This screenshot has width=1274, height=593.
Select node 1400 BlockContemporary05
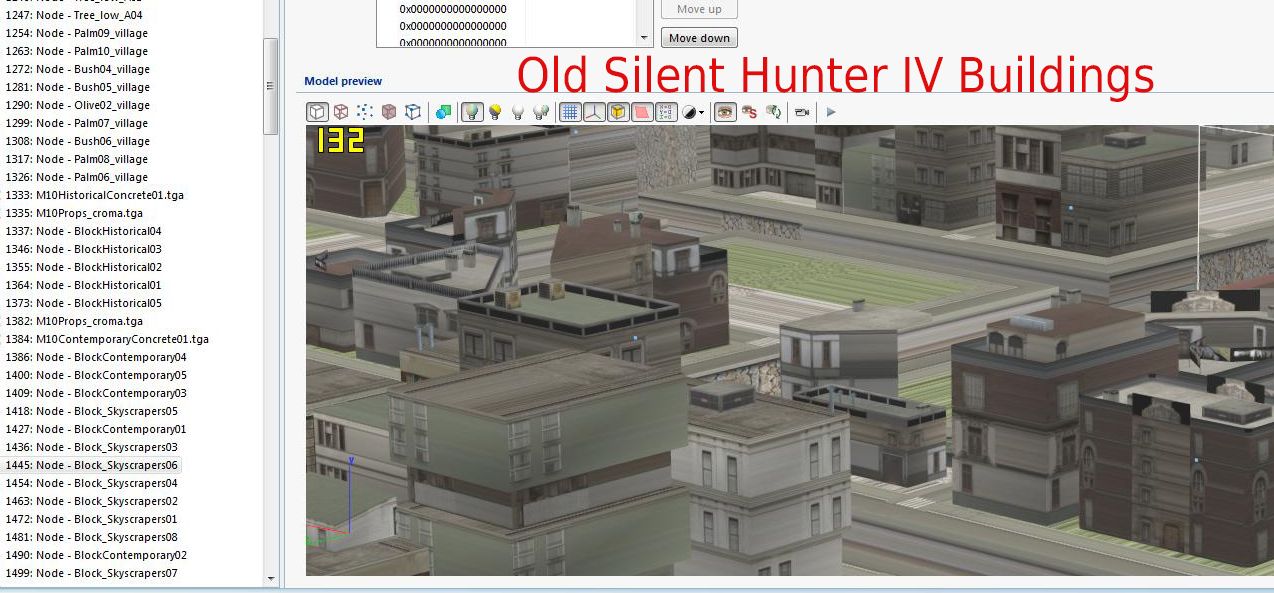point(96,375)
